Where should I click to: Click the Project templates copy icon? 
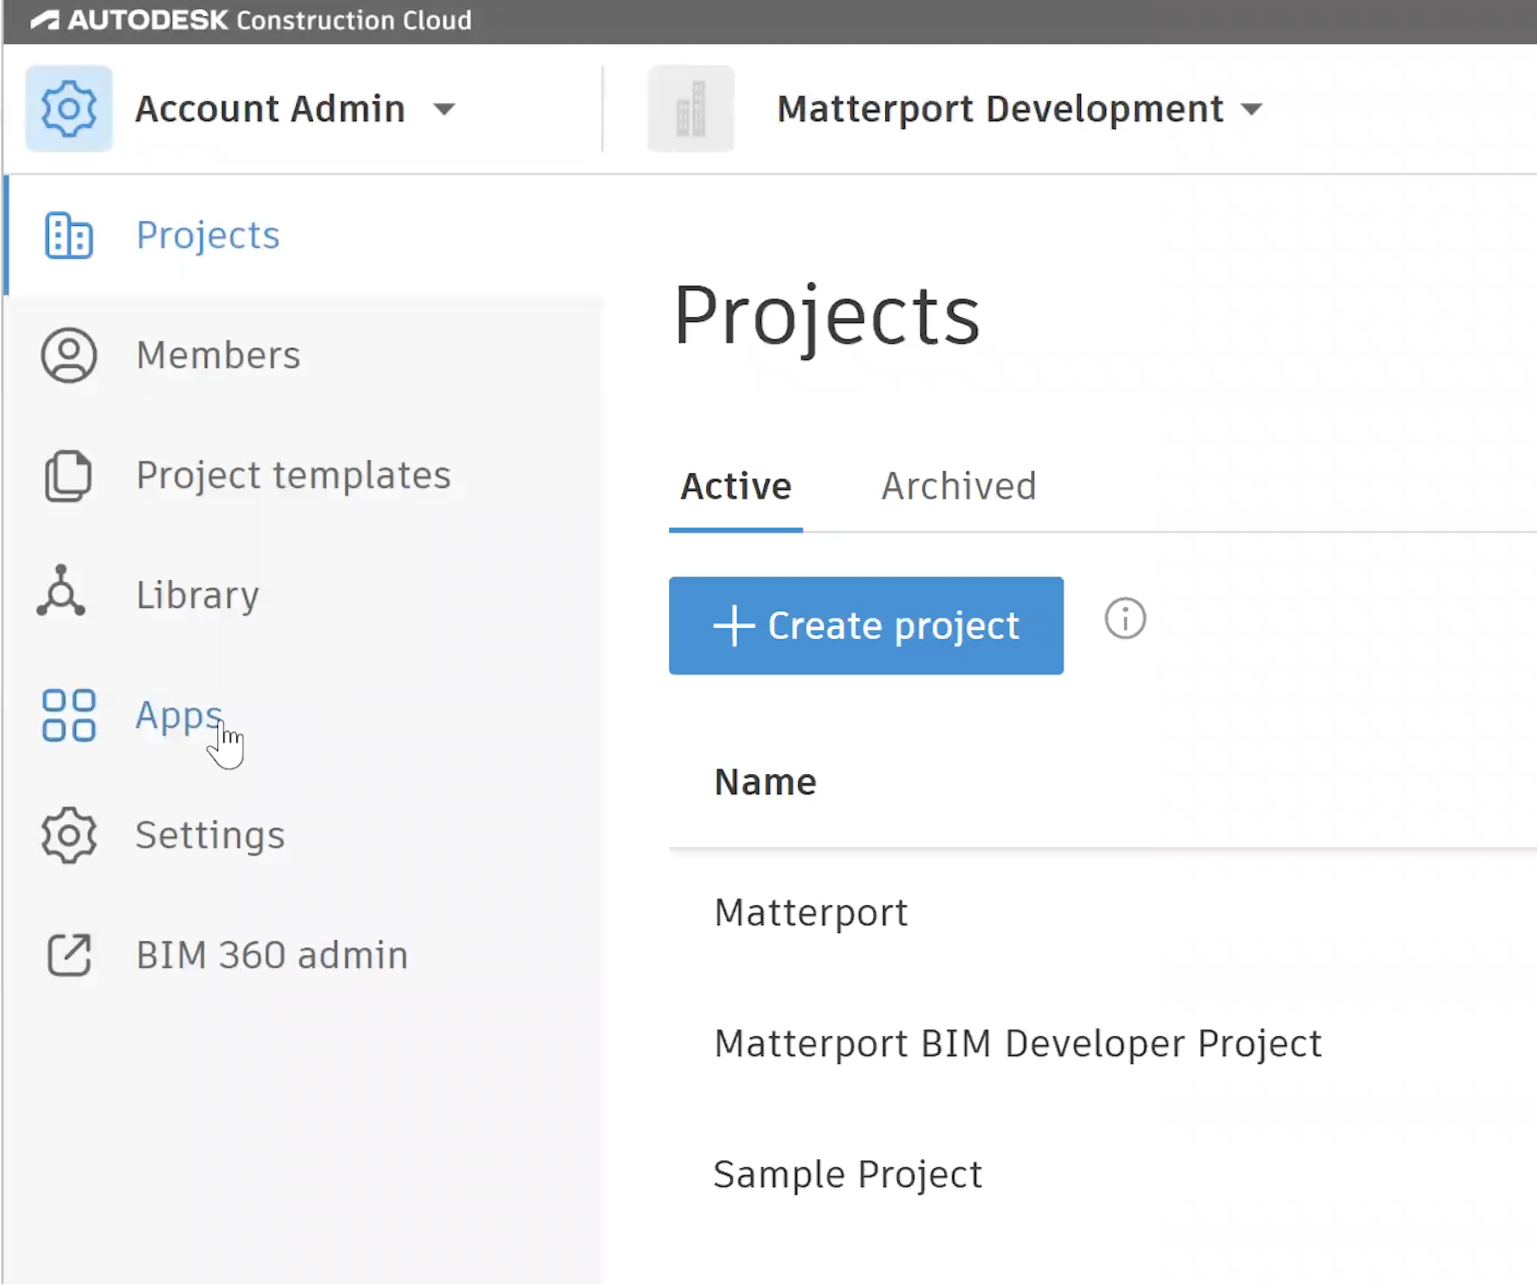[68, 476]
